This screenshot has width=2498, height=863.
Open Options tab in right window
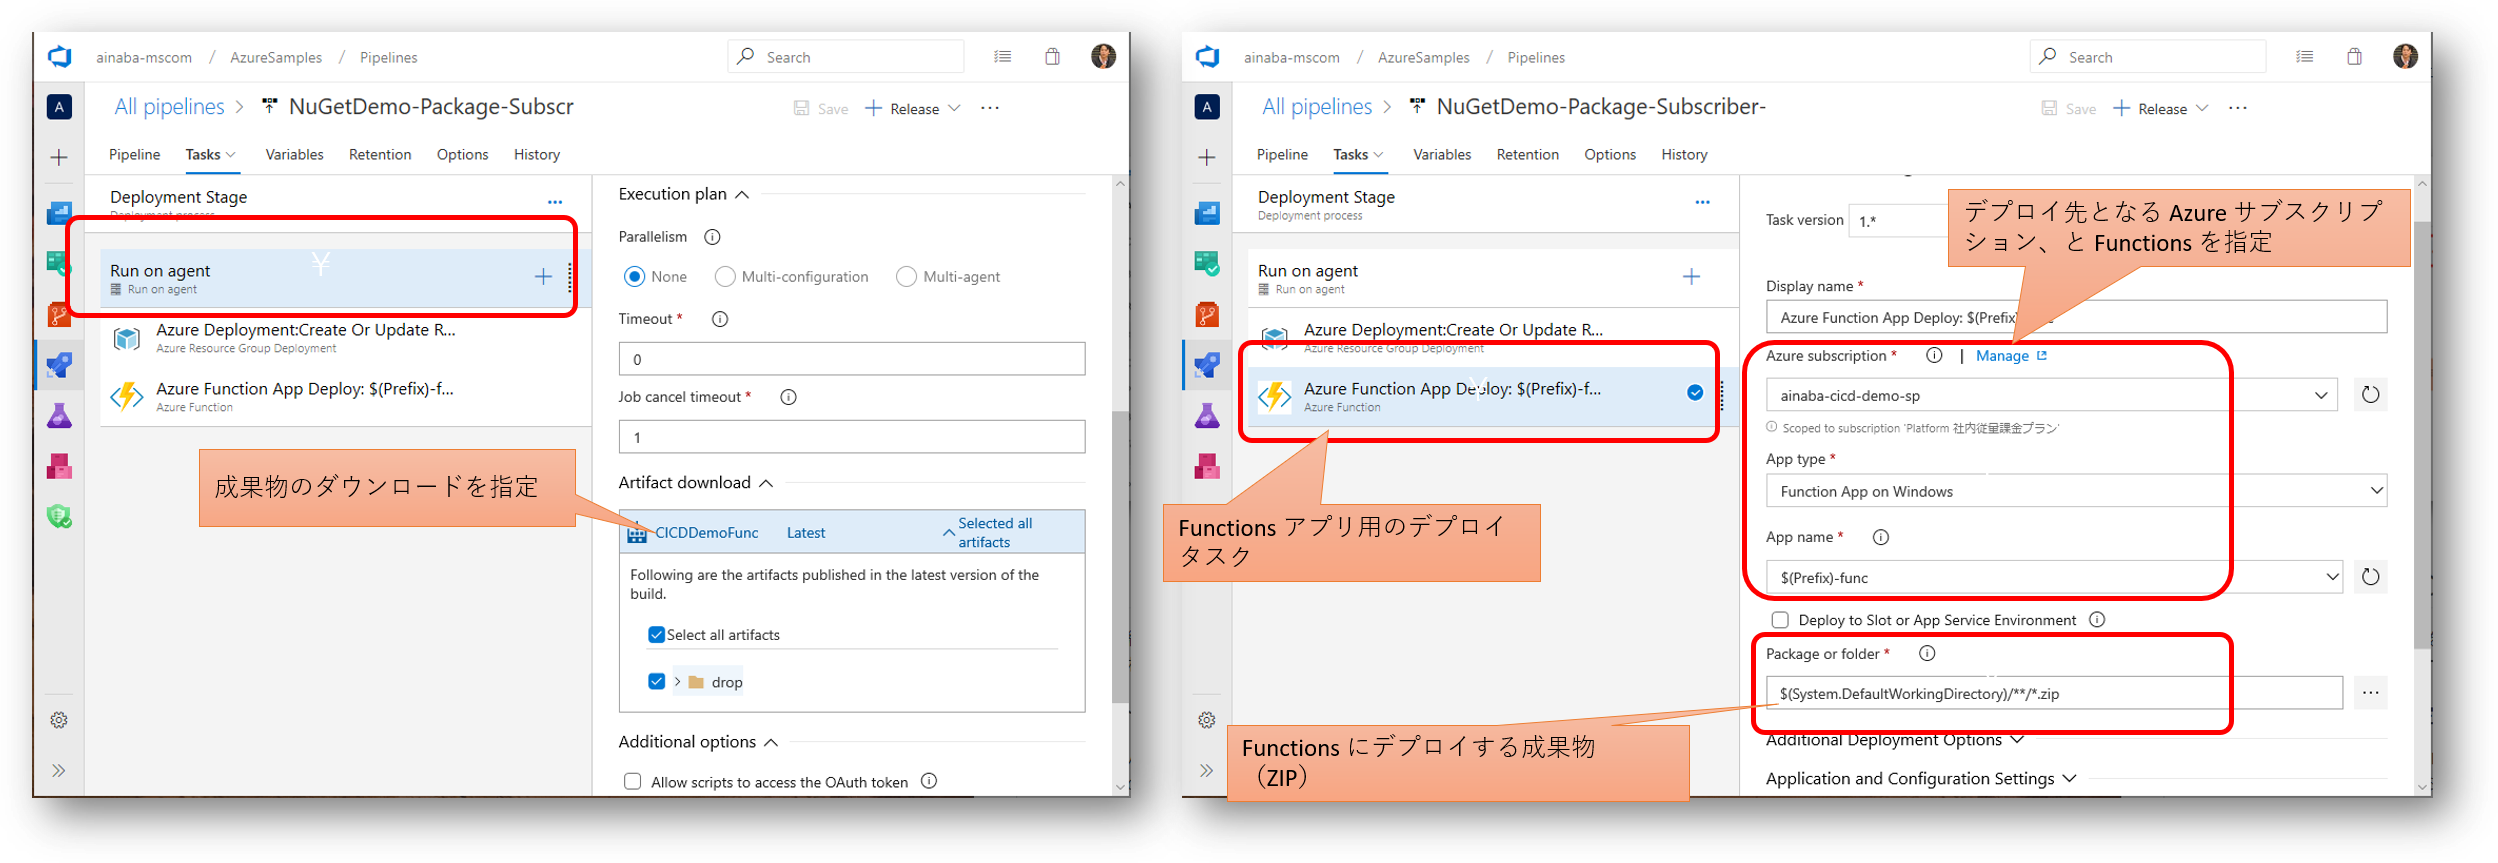point(1610,154)
